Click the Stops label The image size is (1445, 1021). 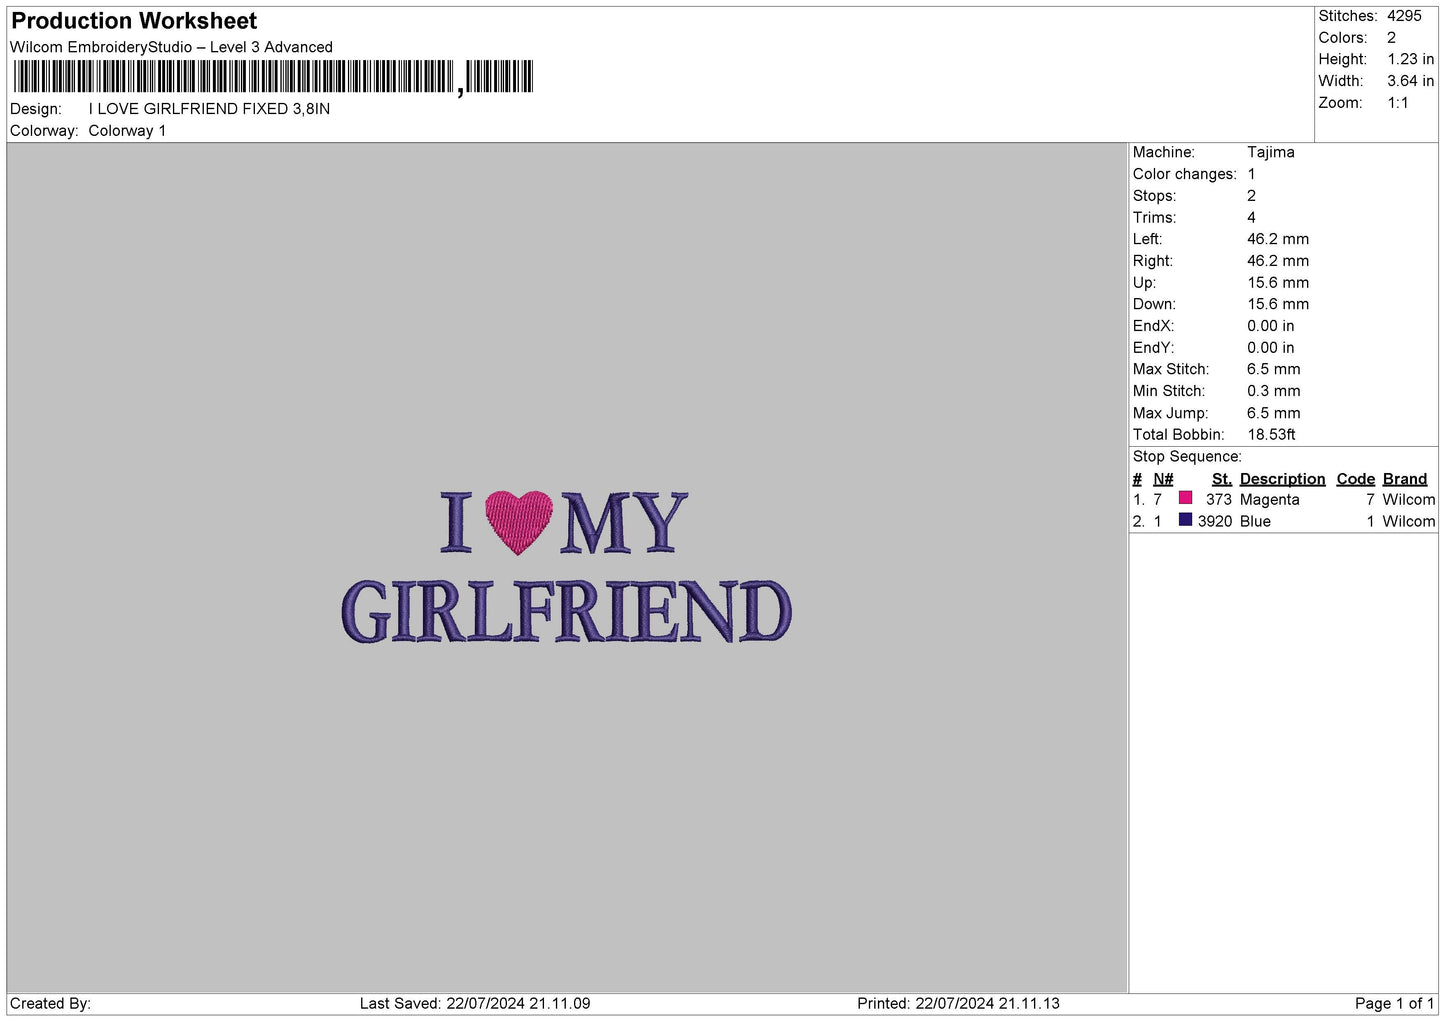point(1155,196)
